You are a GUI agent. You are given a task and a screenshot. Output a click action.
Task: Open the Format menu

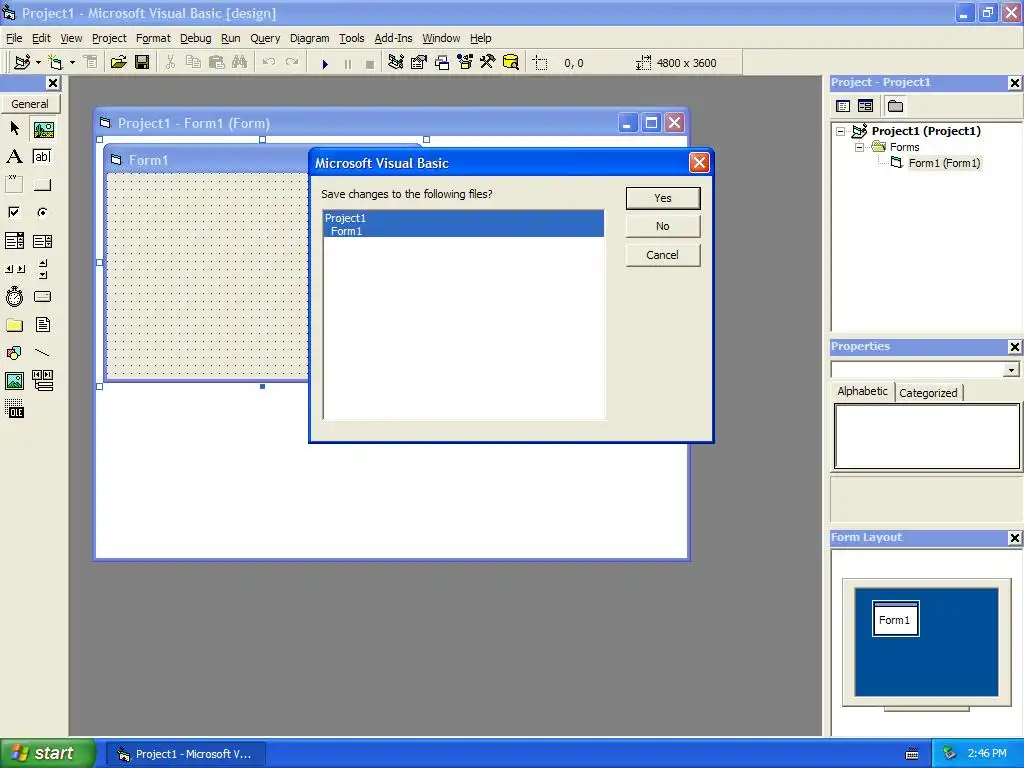coord(153,38)
